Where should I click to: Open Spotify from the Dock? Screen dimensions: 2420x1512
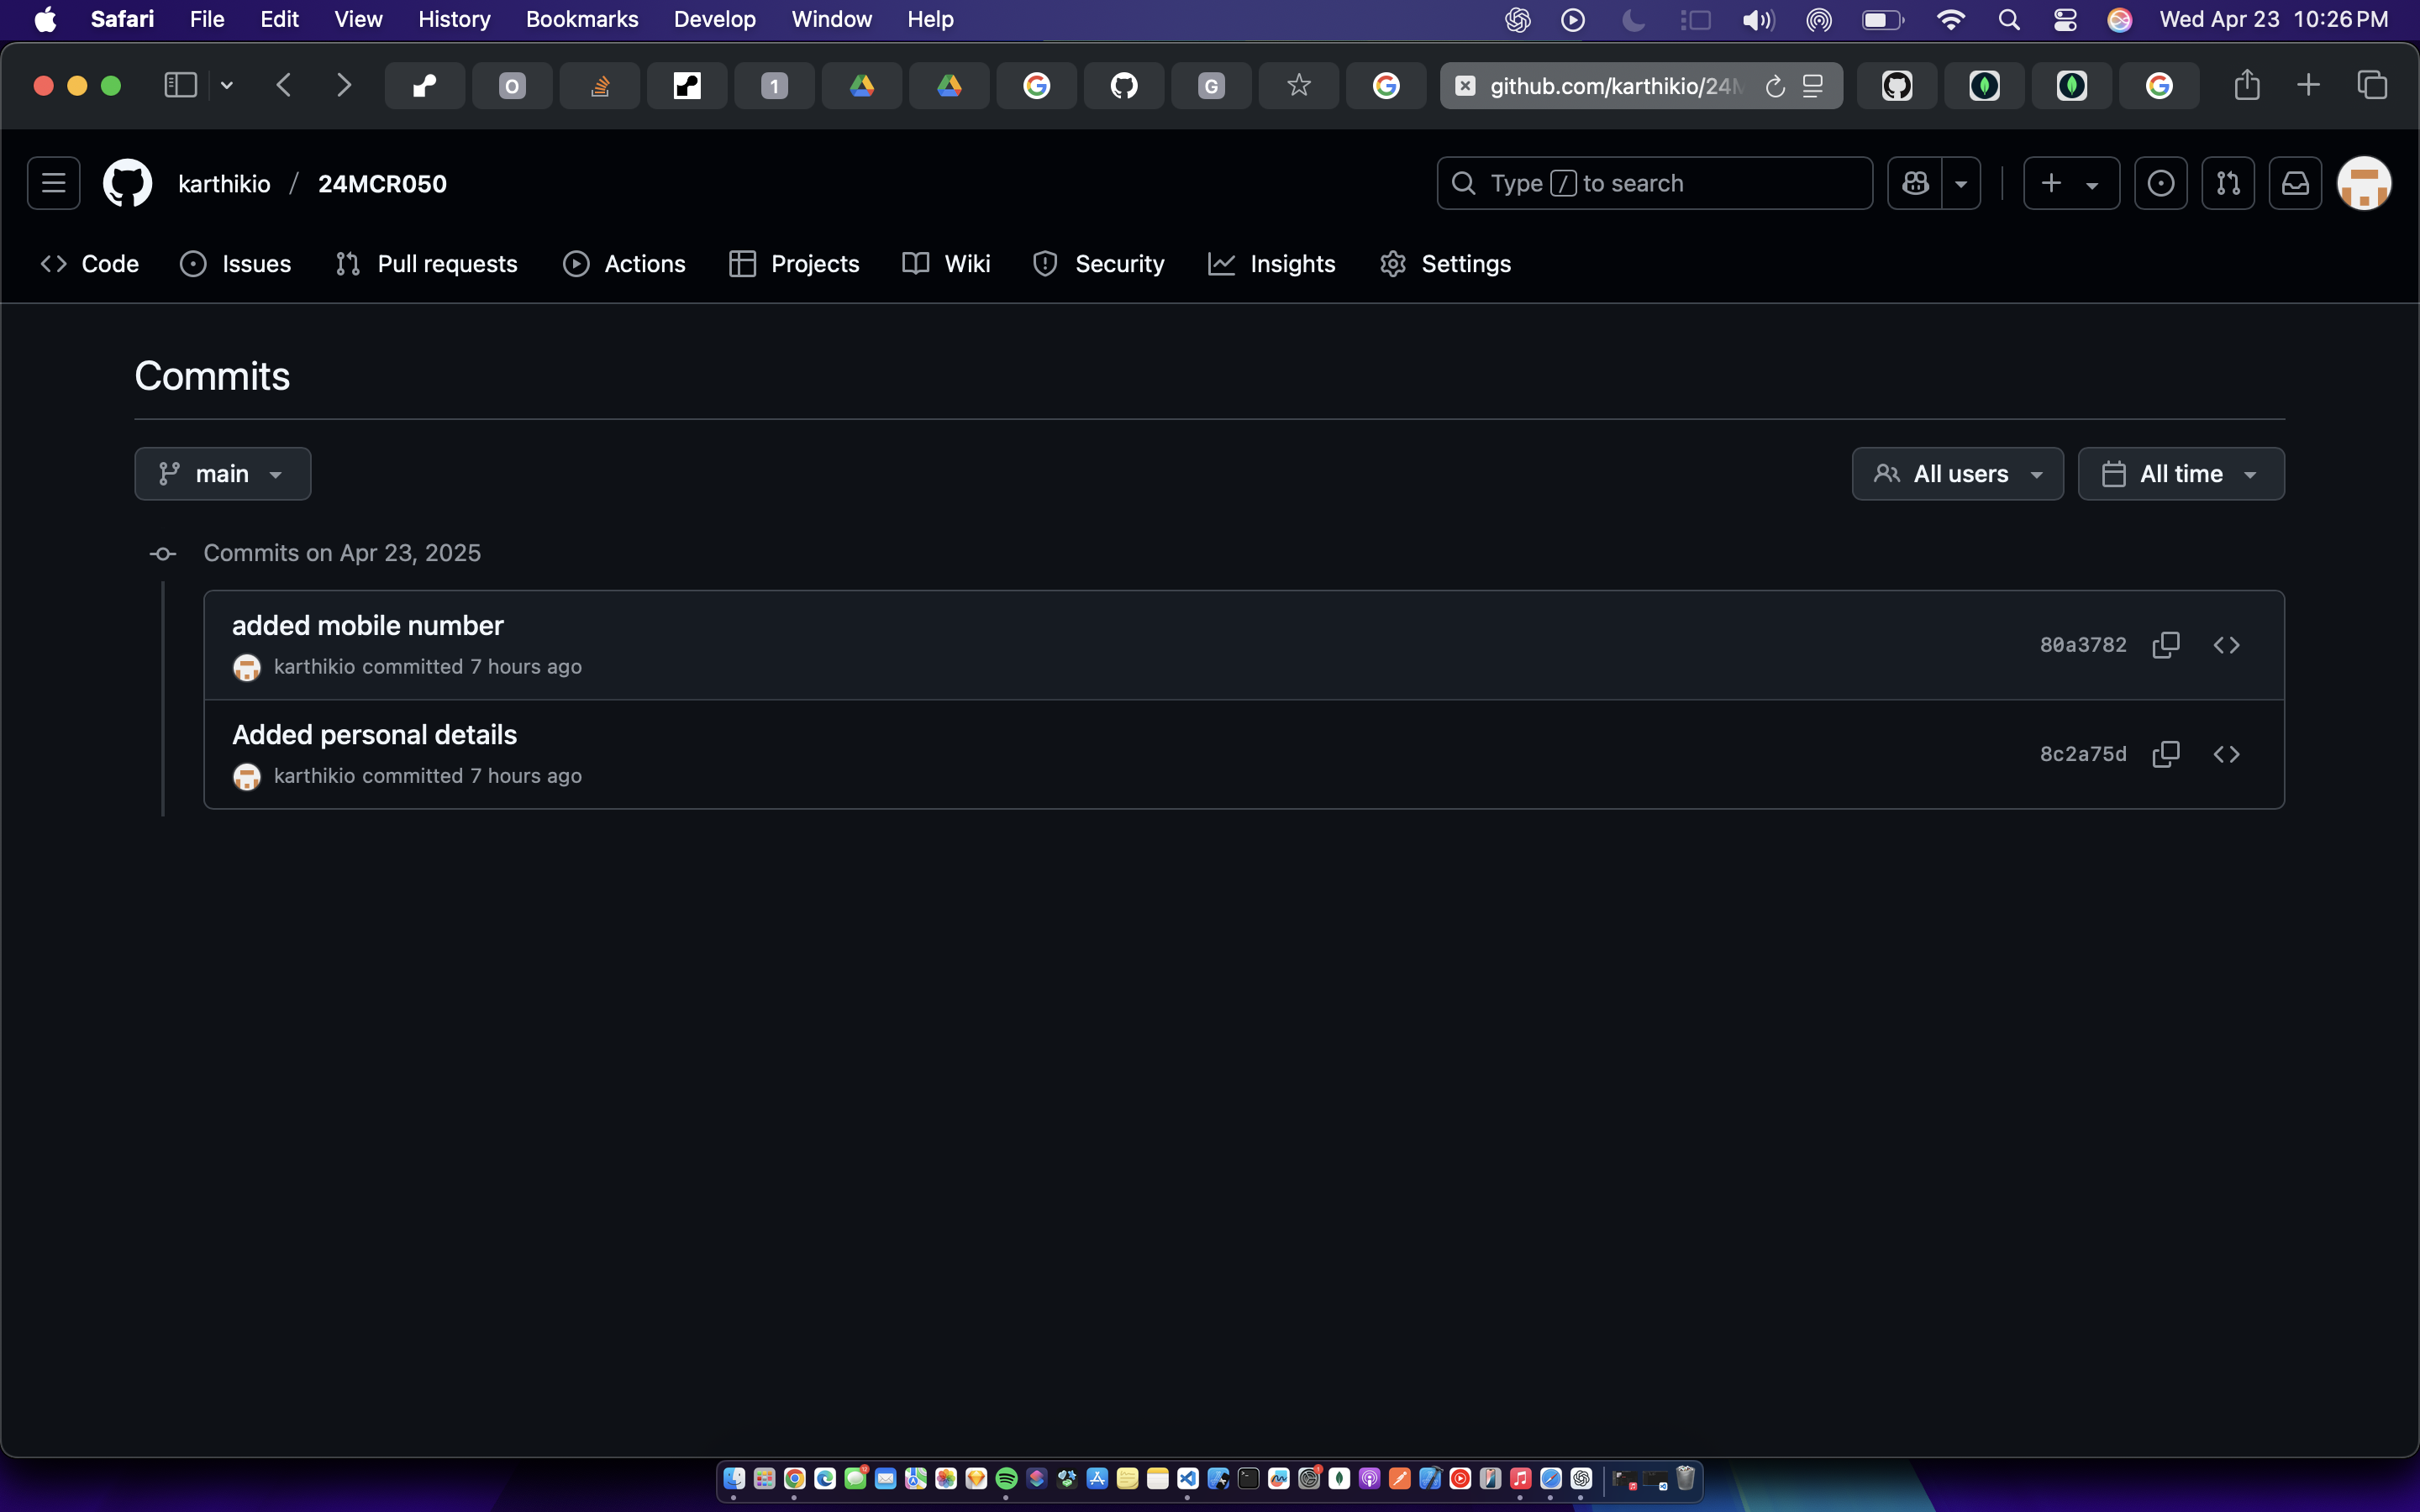coord(1006,1478)
